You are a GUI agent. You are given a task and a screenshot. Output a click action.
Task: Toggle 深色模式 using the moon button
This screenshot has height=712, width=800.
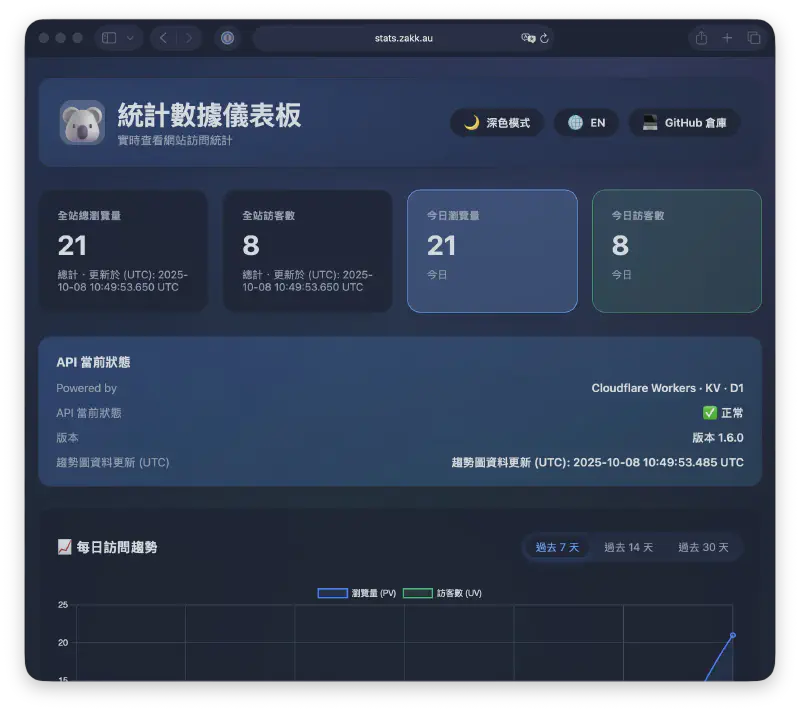[x=497, y=123]
